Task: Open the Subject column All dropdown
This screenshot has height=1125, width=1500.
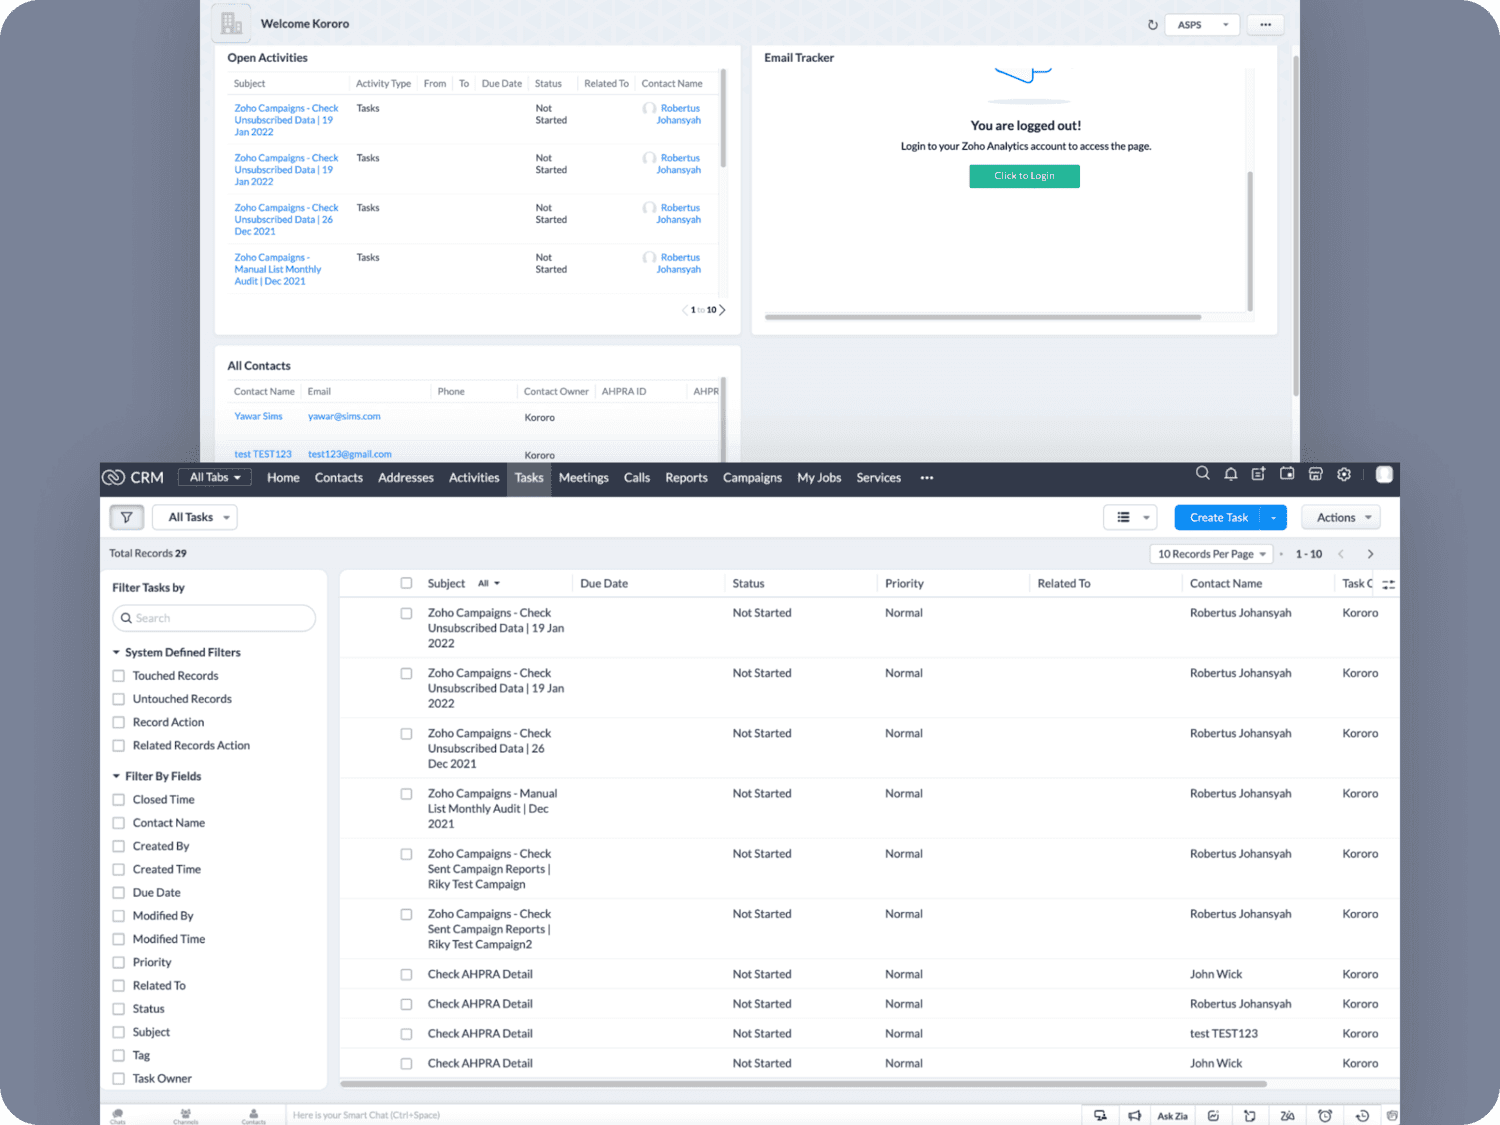Action: coord(489,583)
